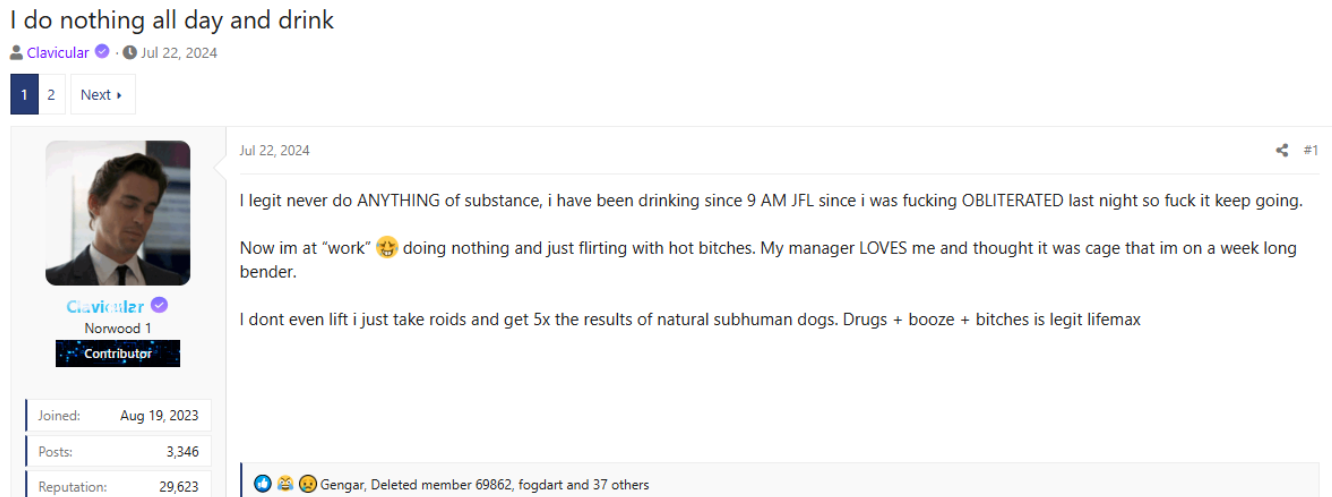Click the Contributor banner badge

click(x=118, y=354)
